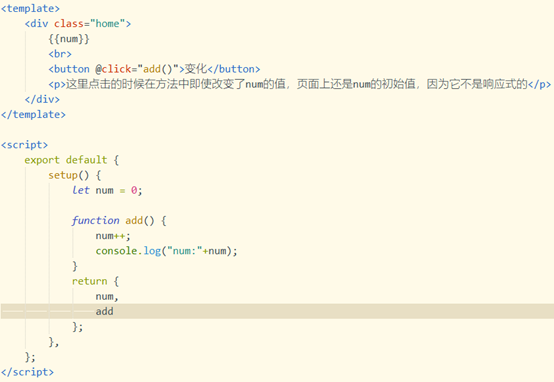Select the {{num}} interpolation text

(x=69, y=39)
